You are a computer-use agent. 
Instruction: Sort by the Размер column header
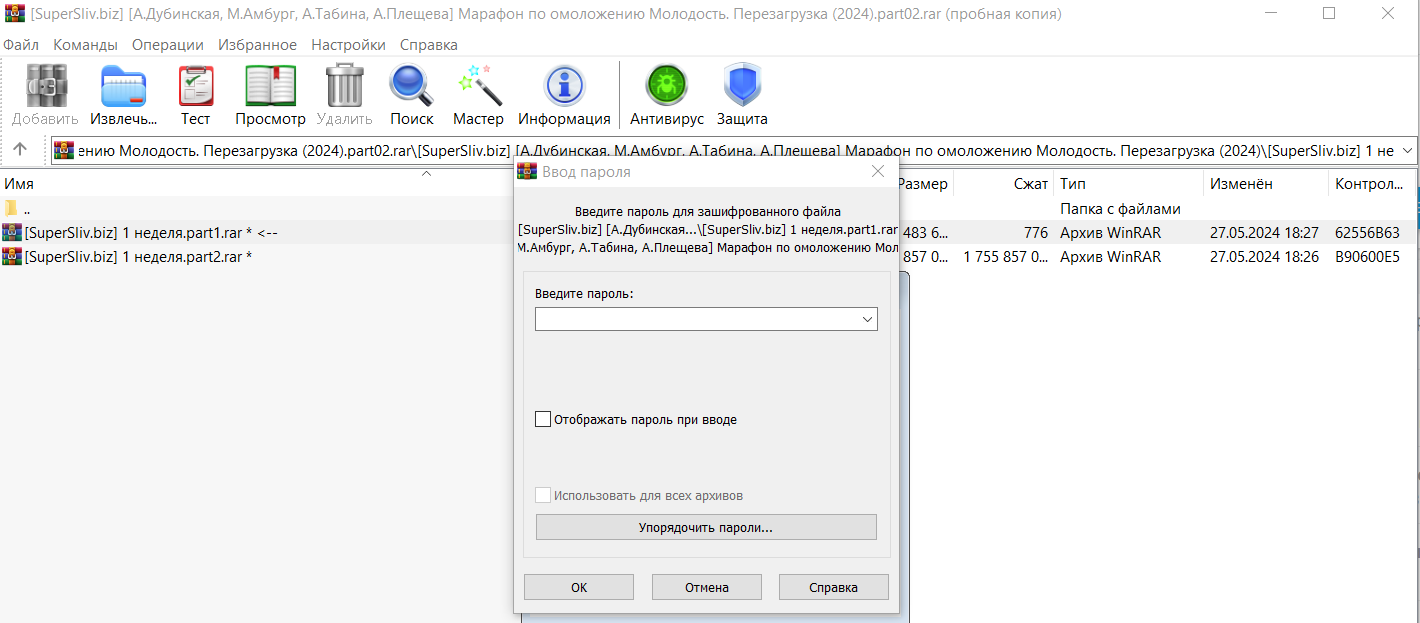tap(925, 184)
